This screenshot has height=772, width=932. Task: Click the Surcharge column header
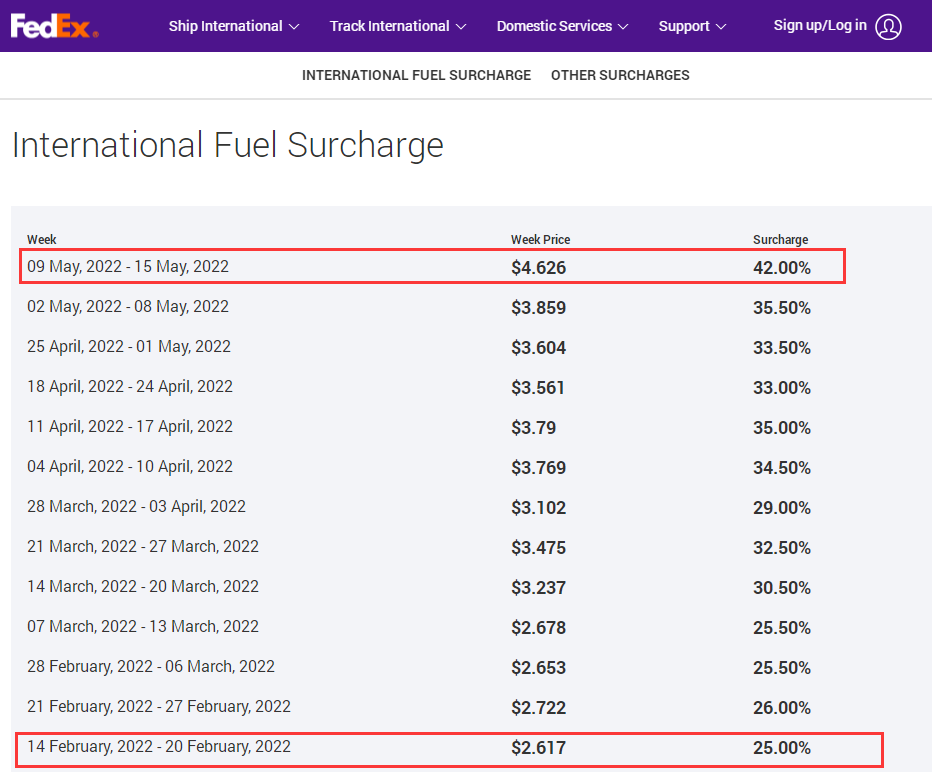pyautogui.click(x=780, y=240)
